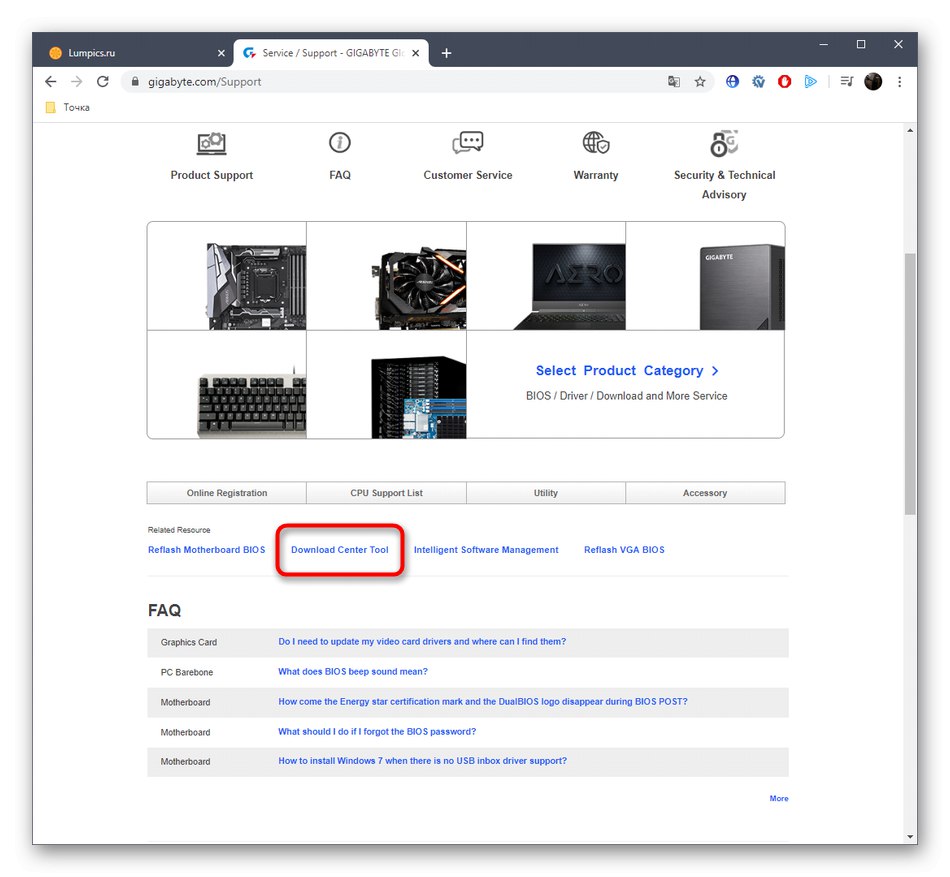Image resolution: width=950 pixels, height=877 pixels.
Task: Click the graphics card product thumbnail
Action: point(387,276)
